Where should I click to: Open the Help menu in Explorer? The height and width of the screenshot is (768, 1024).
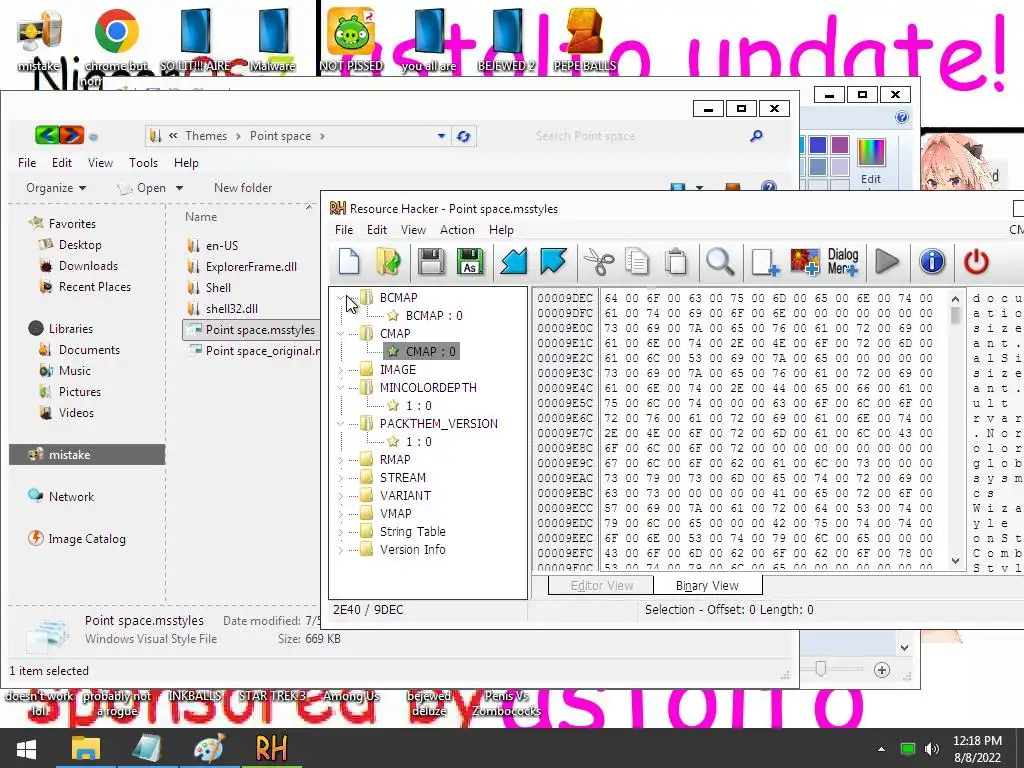point(186,163)
